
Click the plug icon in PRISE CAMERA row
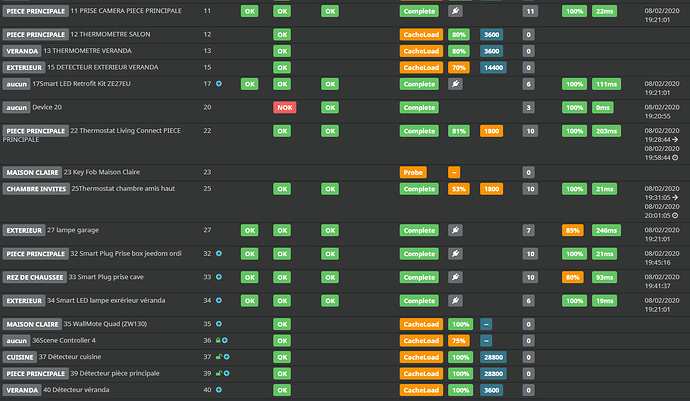(x=456, y=10)
